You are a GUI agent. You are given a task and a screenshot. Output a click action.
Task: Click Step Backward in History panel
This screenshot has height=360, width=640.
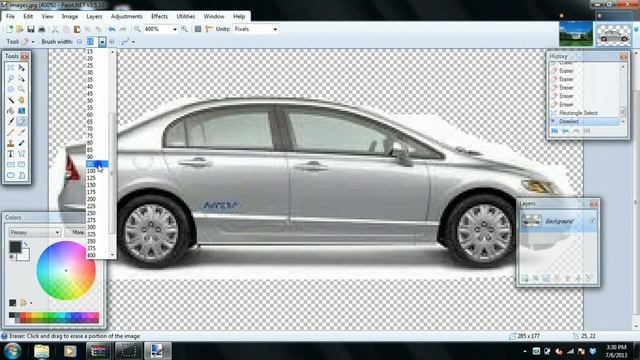tap(565, 131)
